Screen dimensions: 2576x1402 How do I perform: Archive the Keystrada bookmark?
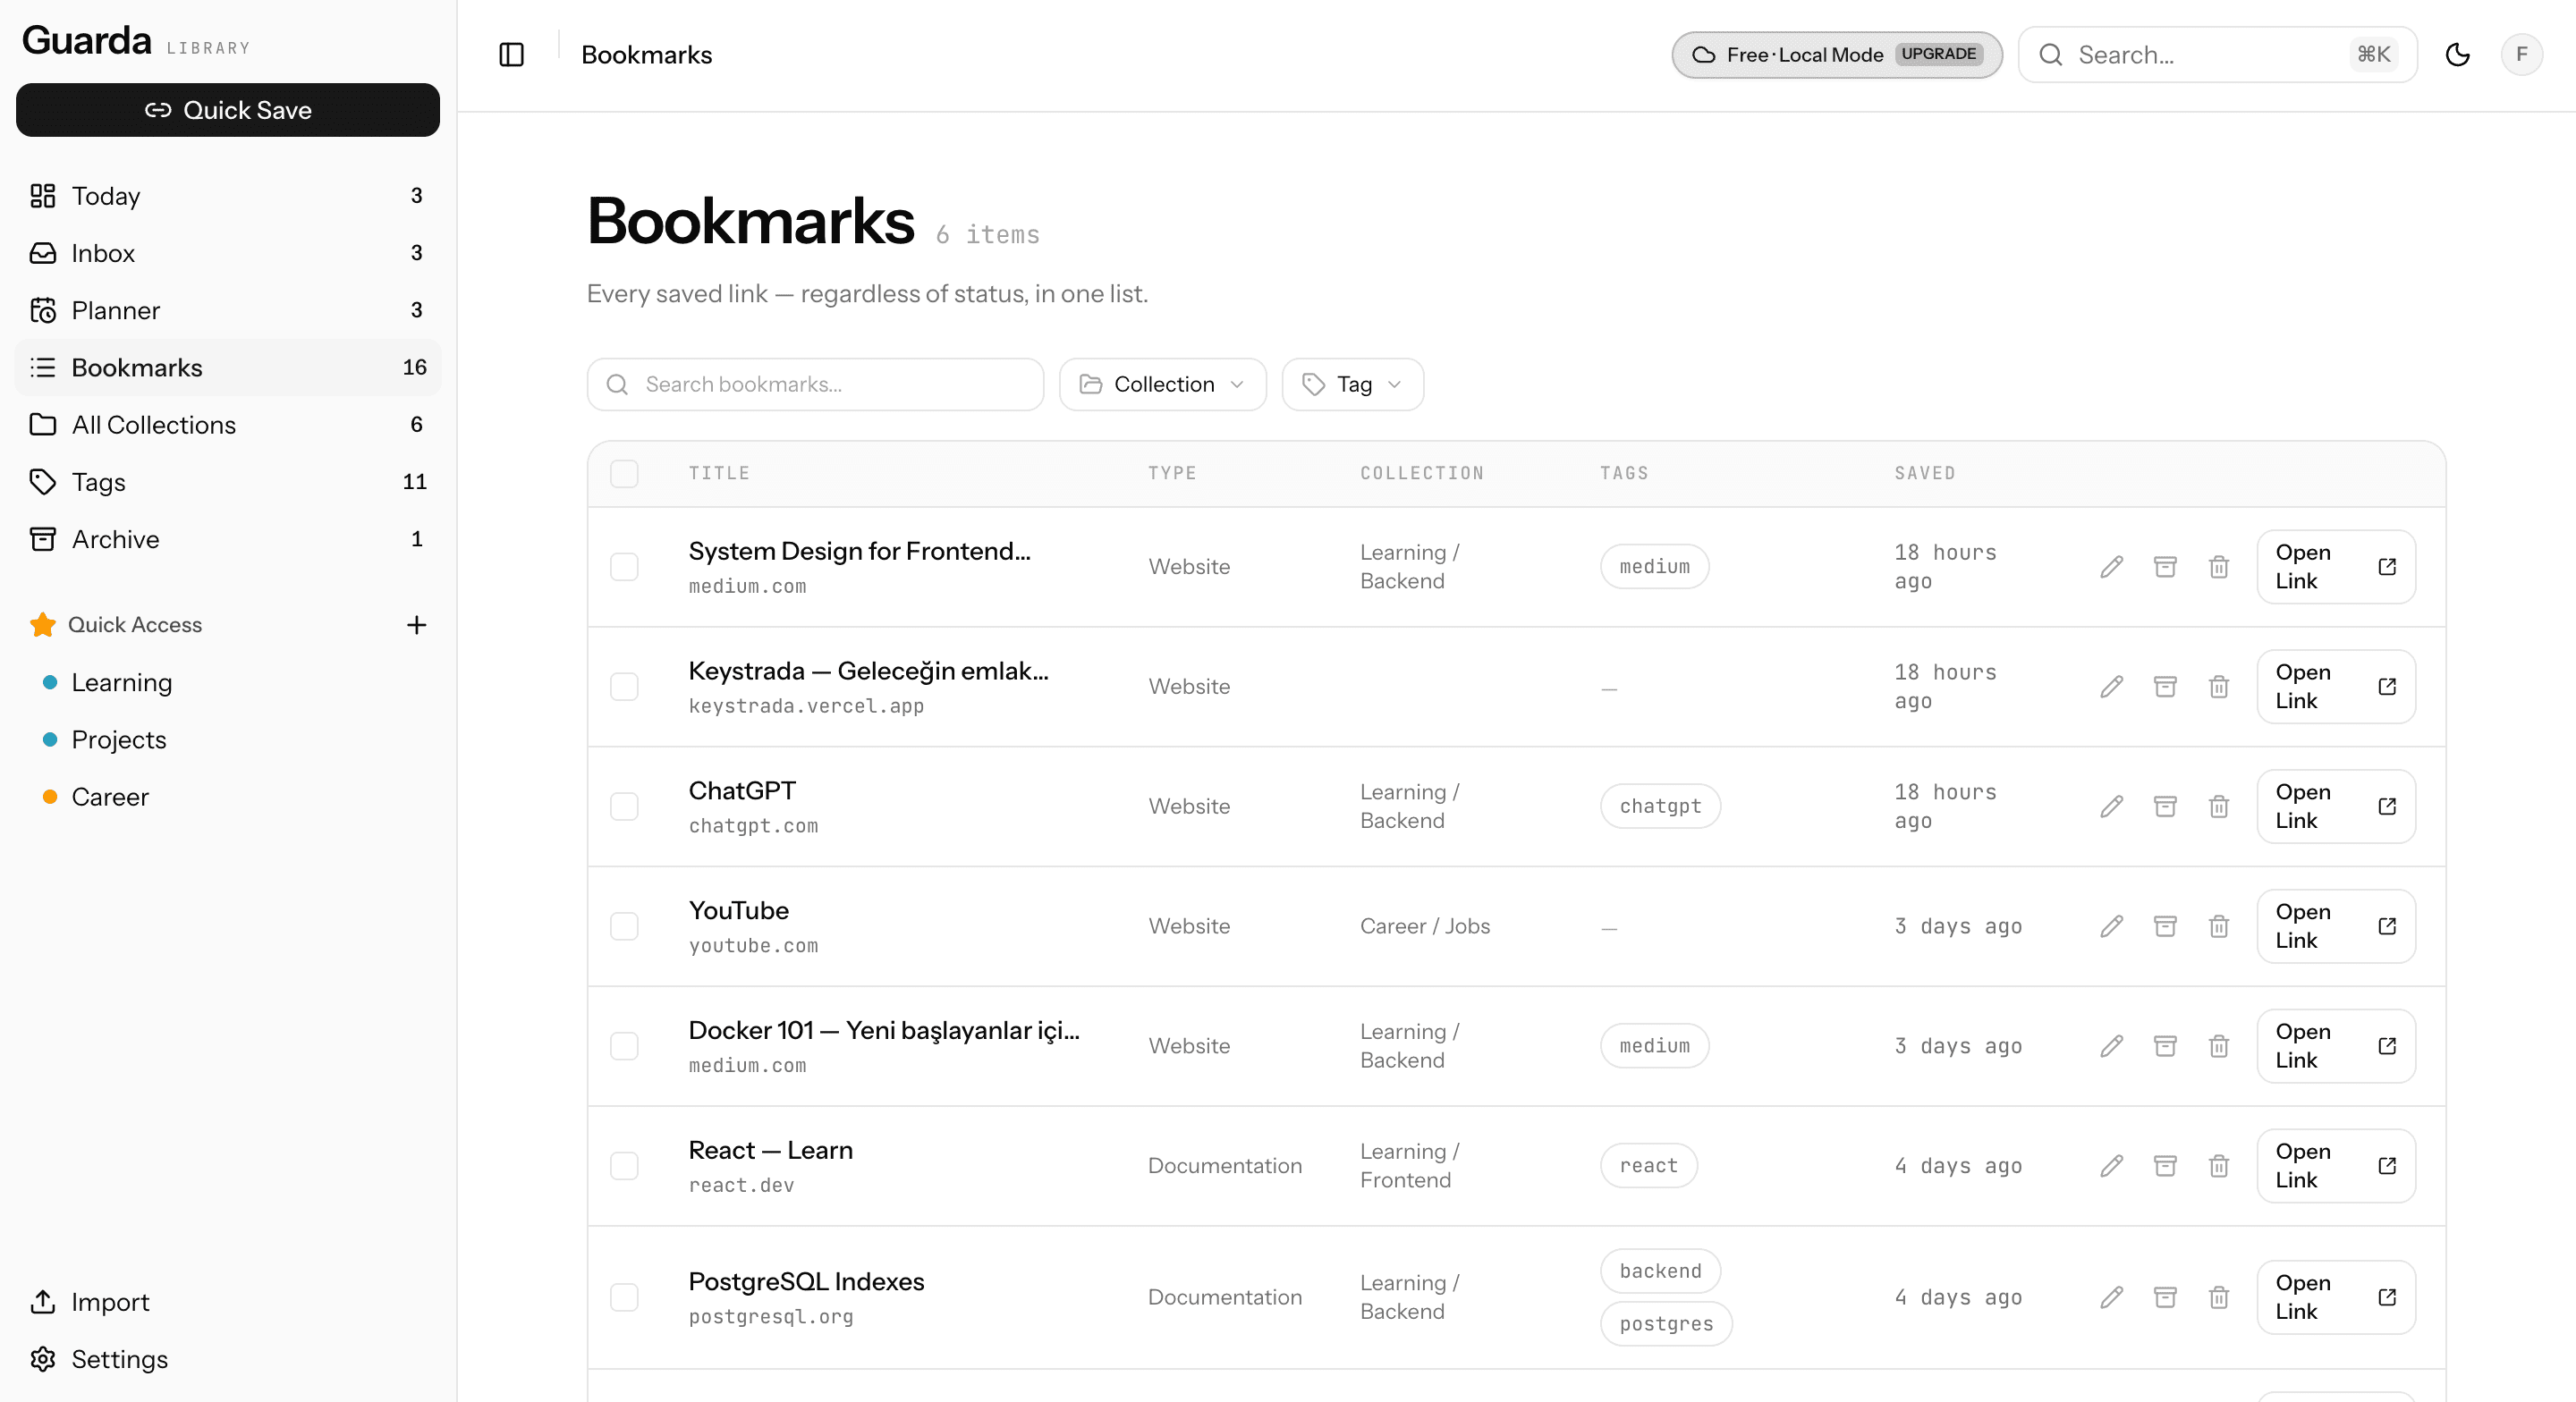(2165, 687)
